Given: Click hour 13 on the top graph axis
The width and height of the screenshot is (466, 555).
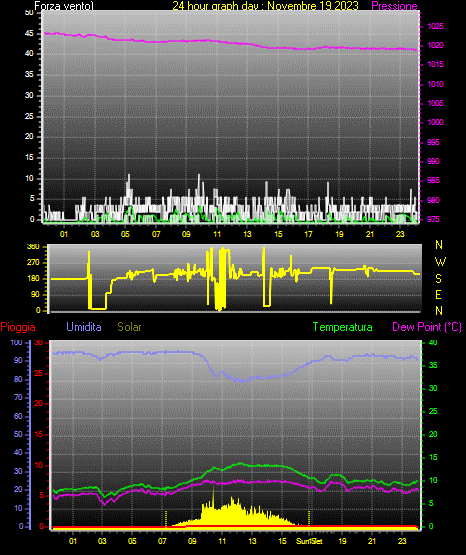Looking at the screenshot, I should tap(247, 234).
